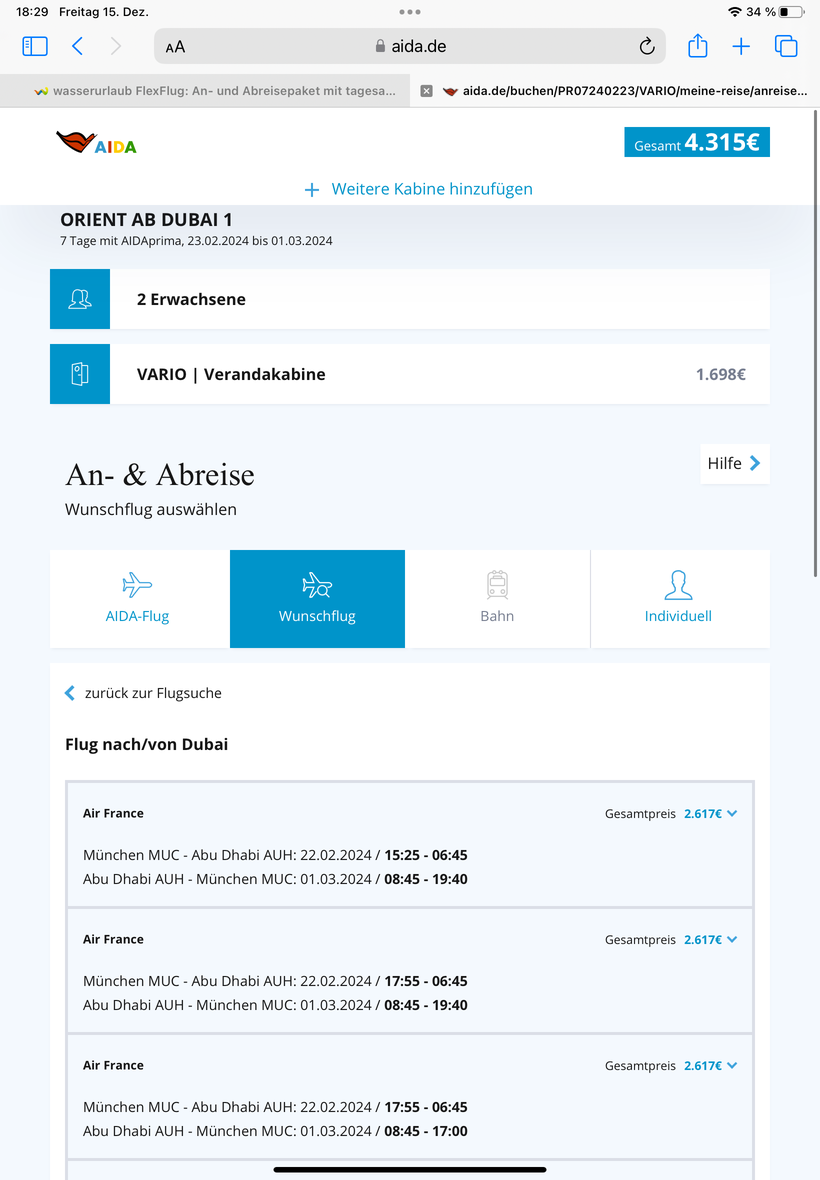
Task: Toggle the Safari sidebar icon
Action: click(35, 46)
